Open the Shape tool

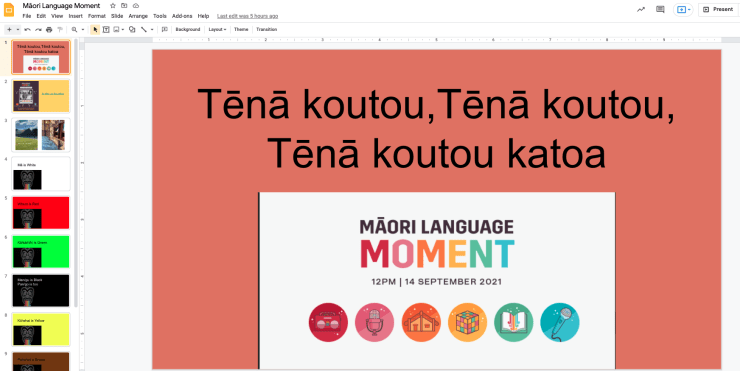132,29
